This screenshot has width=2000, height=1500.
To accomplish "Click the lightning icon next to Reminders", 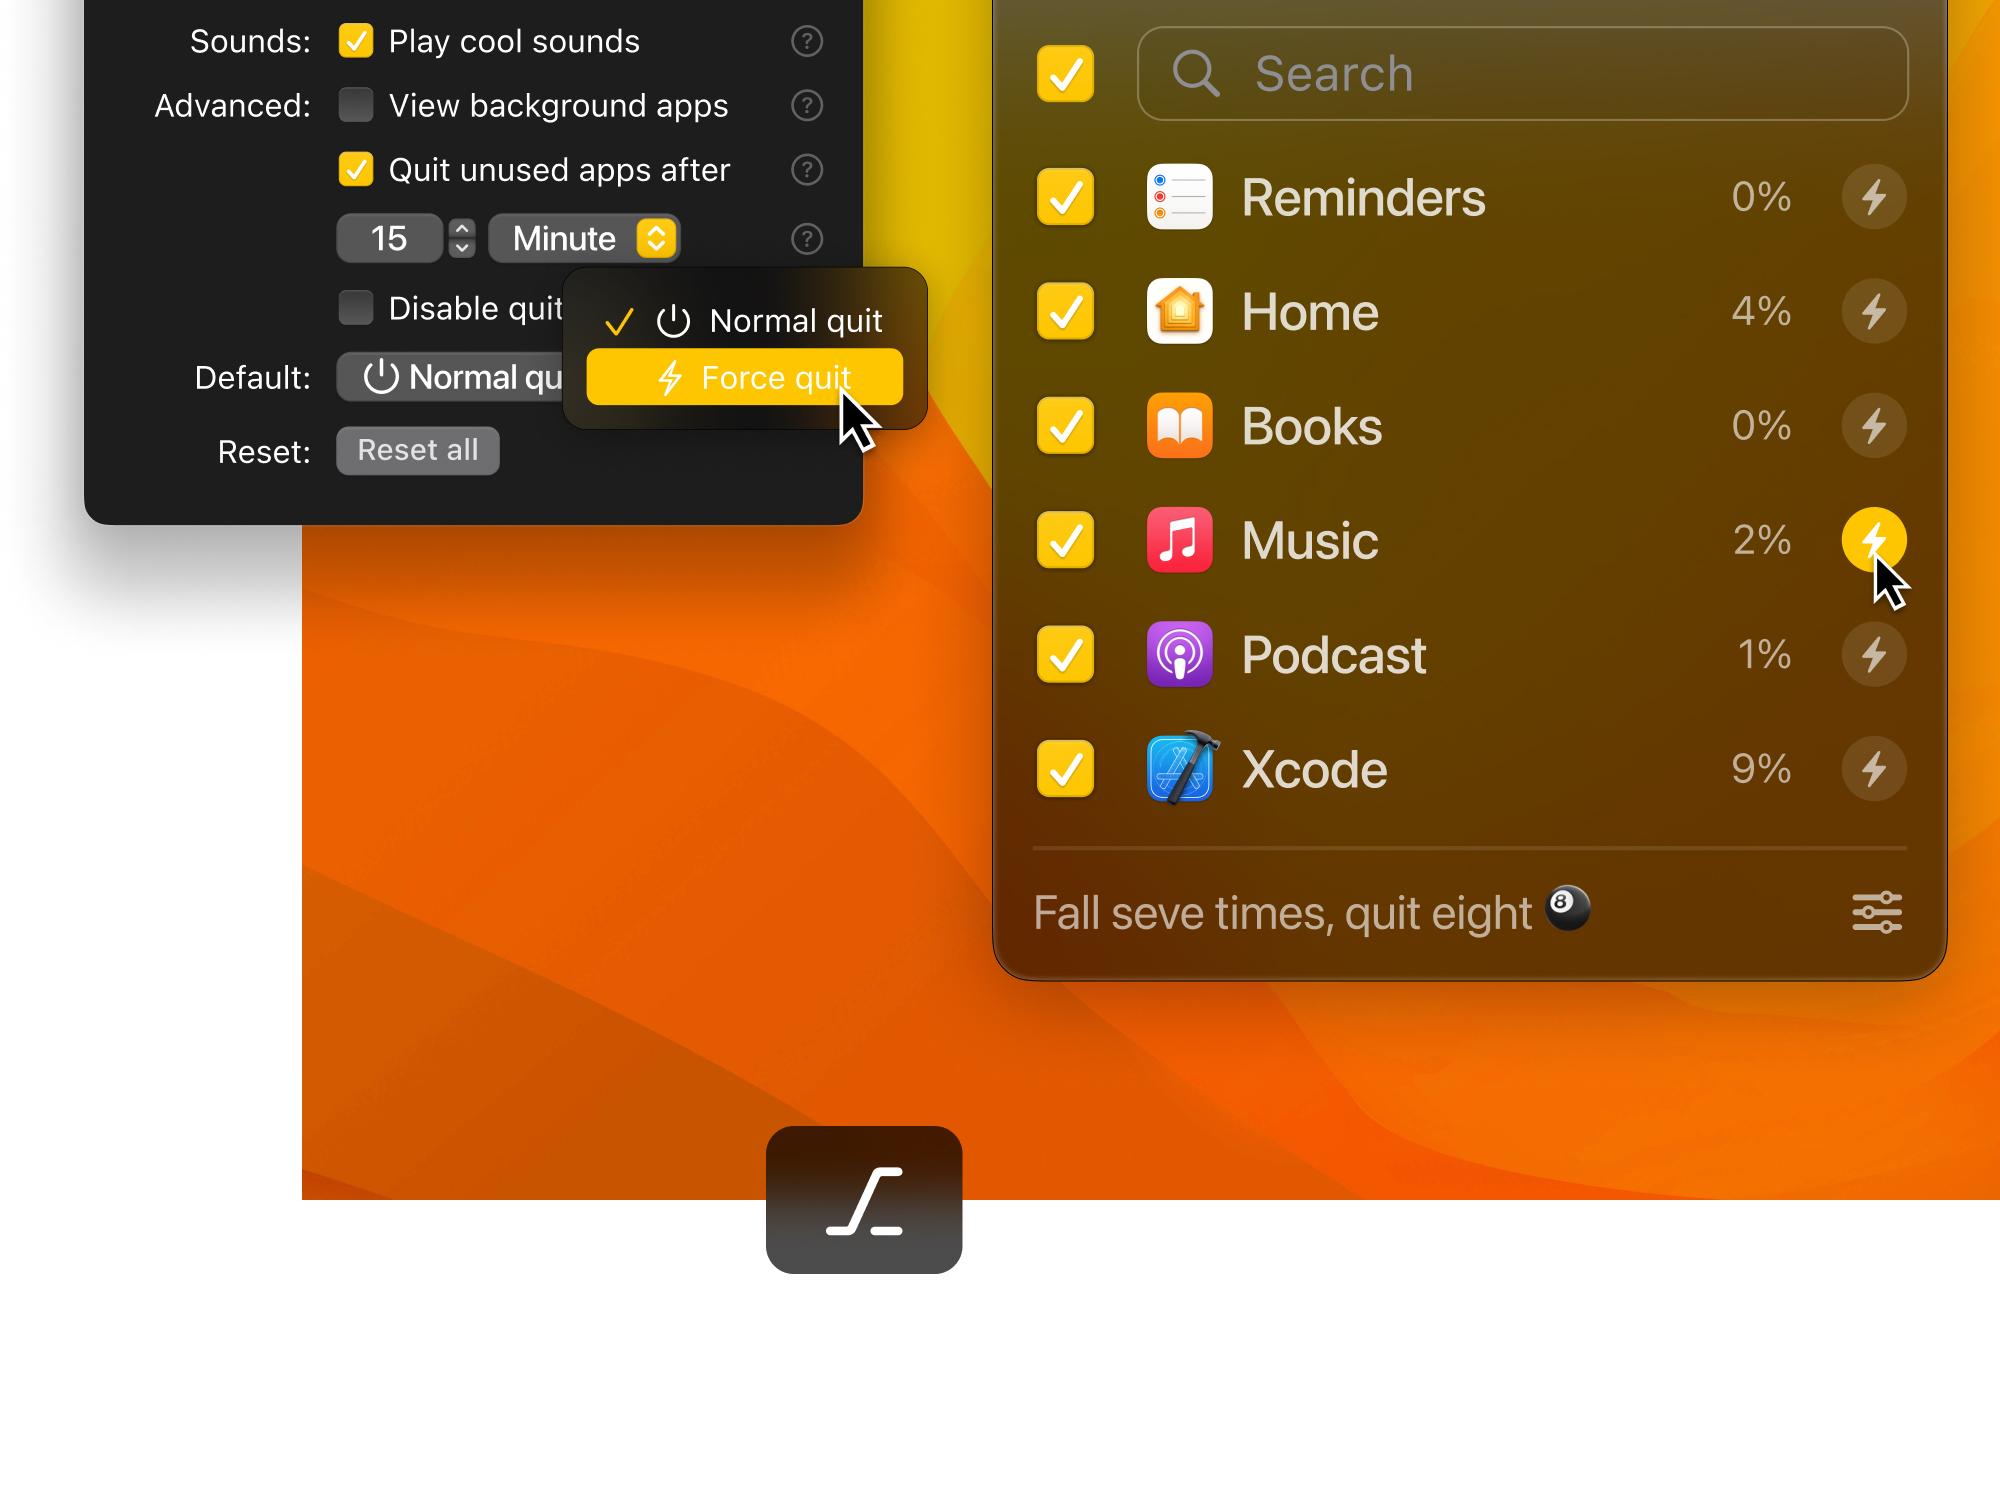I will pyautogui.click(x=1873, y=197).
